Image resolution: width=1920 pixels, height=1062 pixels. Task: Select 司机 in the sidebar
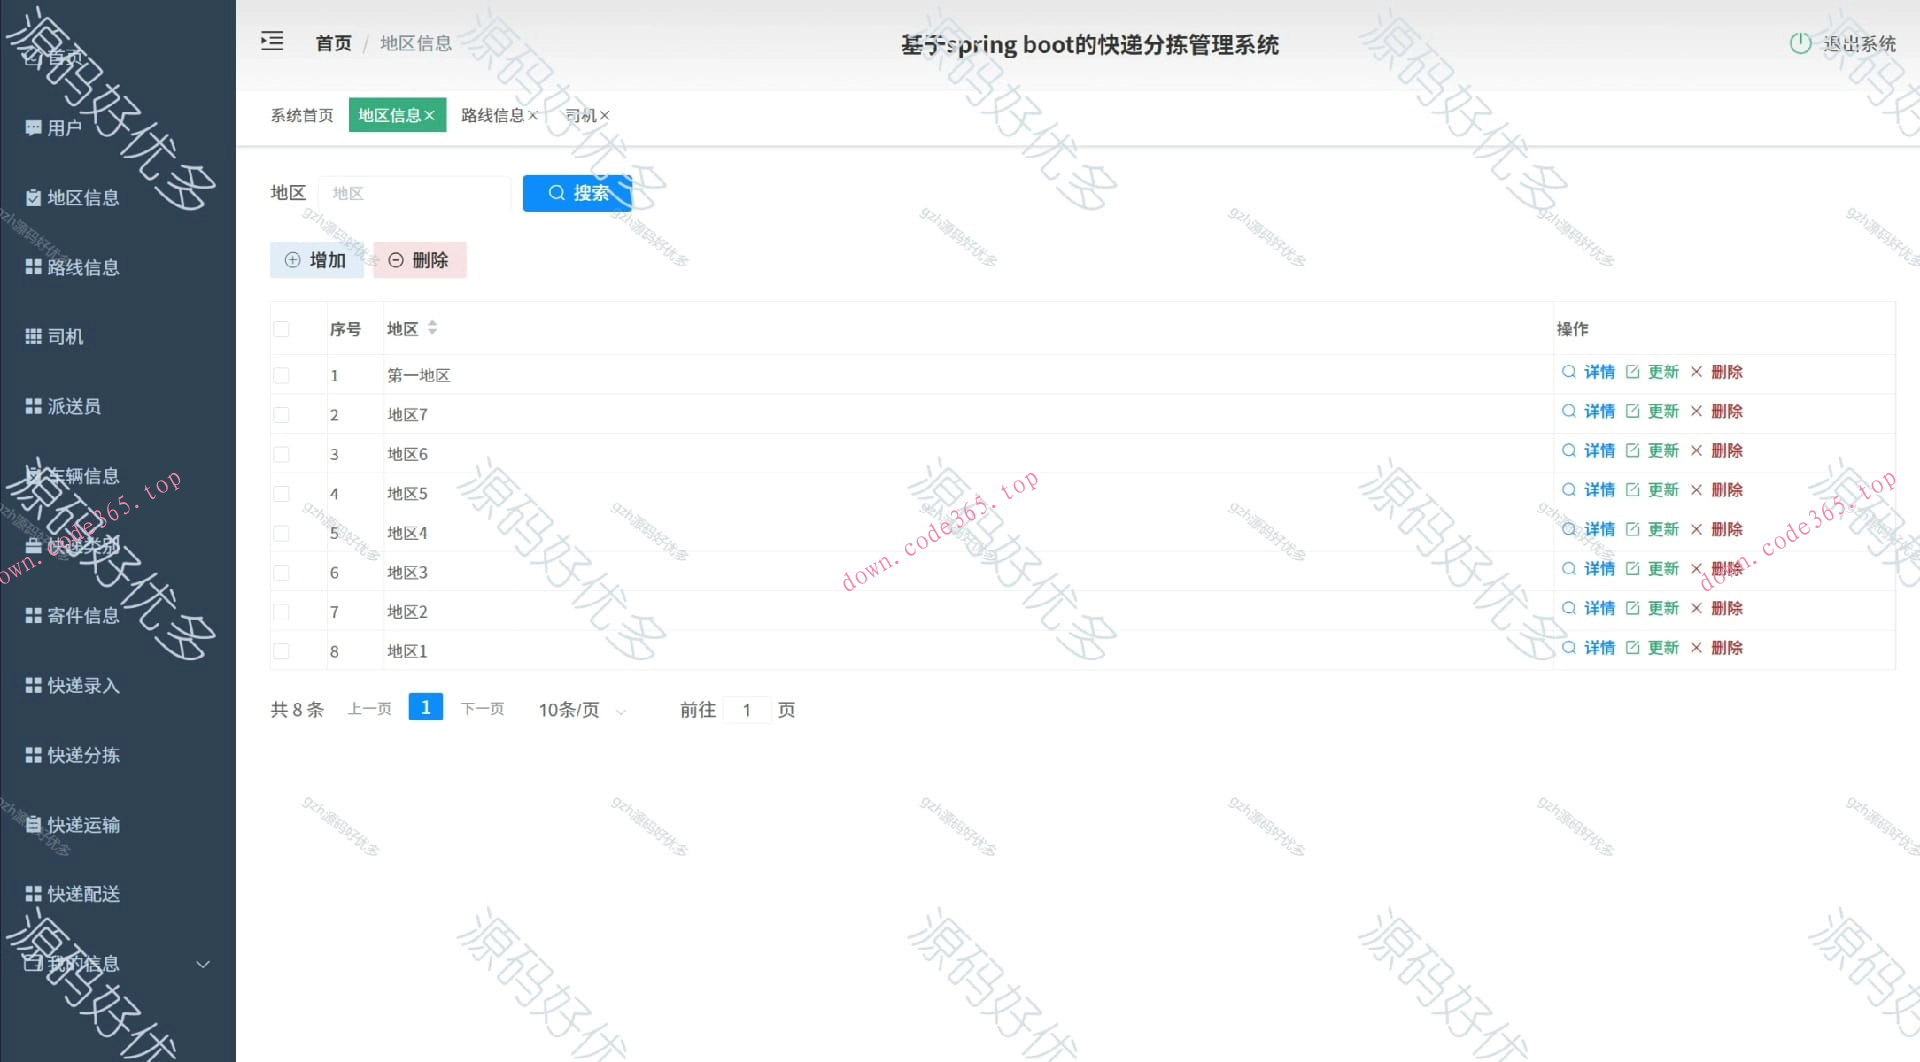tap(62, 336)
